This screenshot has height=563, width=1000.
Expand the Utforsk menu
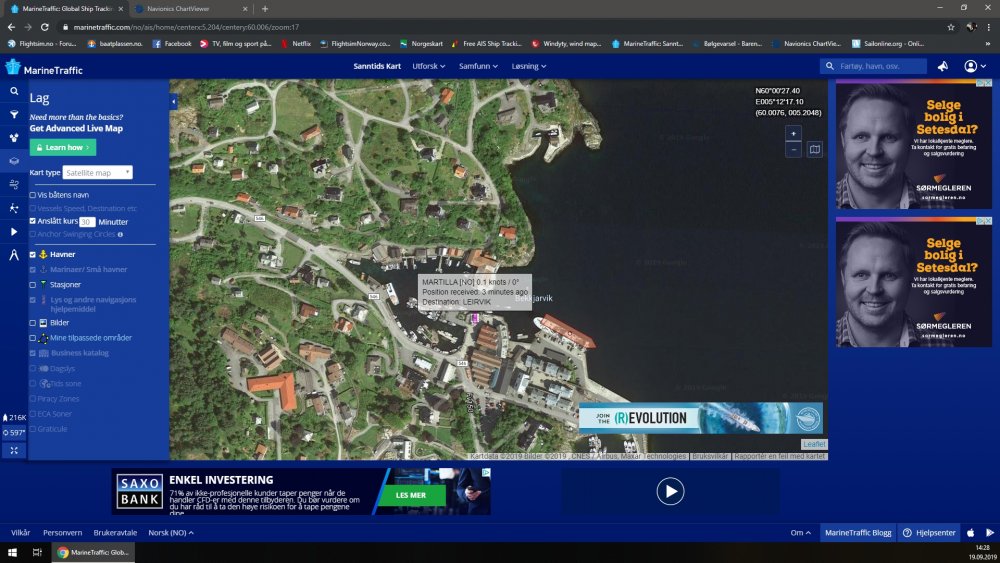(x=429, y=66)
